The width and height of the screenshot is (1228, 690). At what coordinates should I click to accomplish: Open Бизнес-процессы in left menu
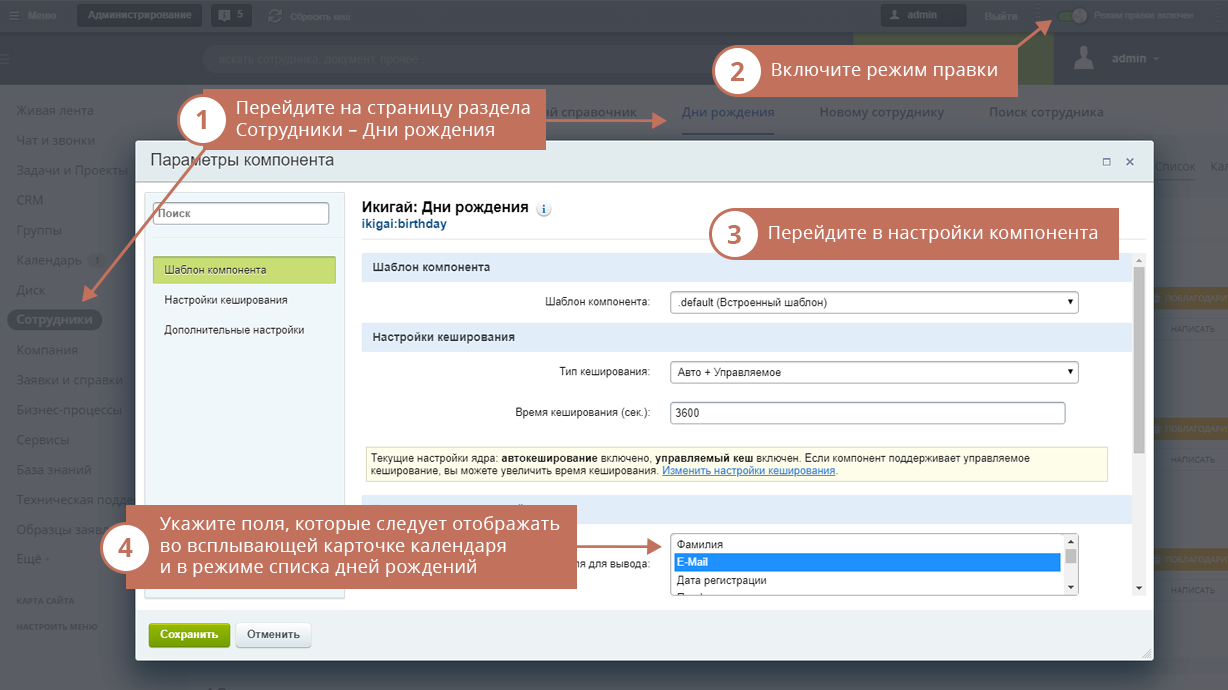[69, 410]
